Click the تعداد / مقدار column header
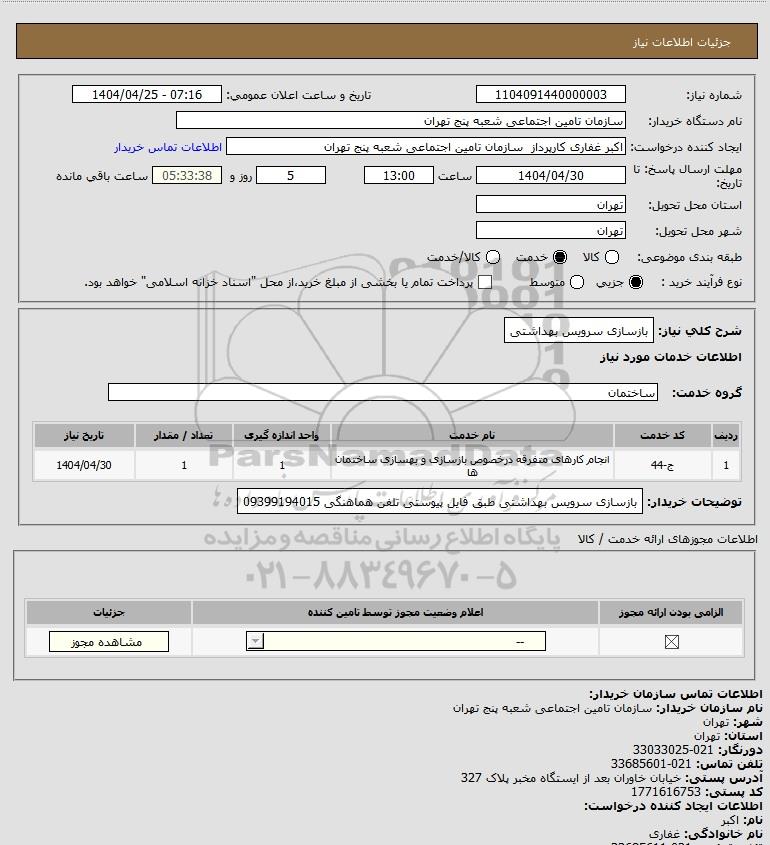770x845 pixels. (183, 435)
